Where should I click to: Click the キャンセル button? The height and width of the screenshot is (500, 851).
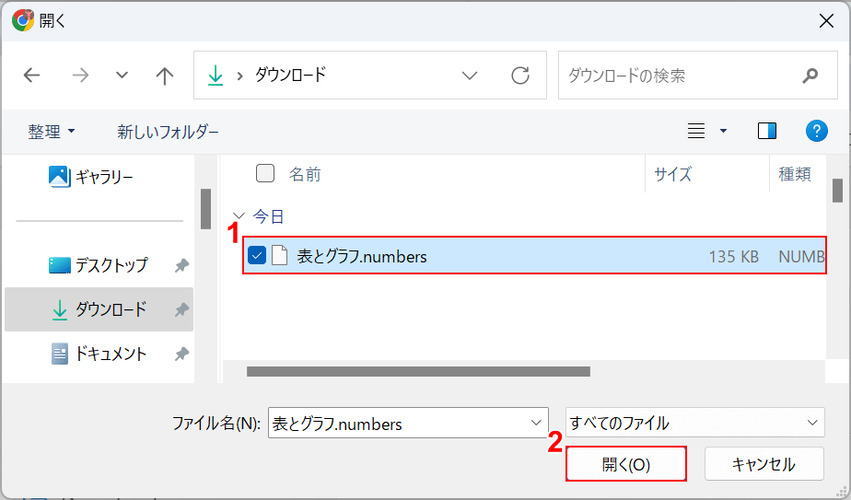(x=764, y=464)
